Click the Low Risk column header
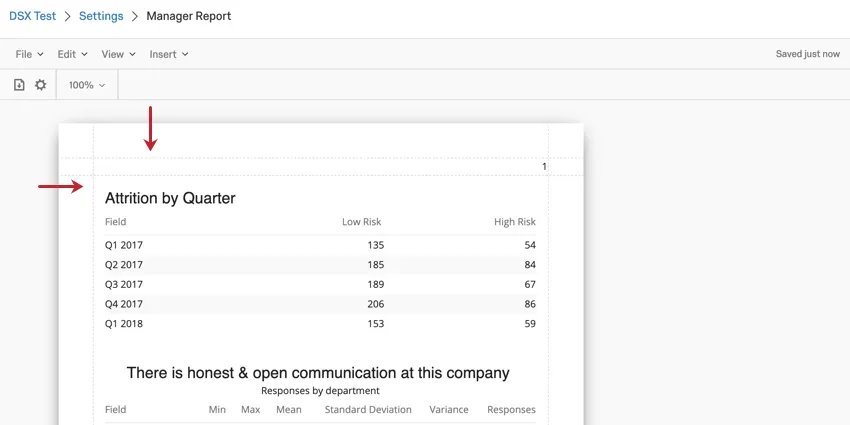The width and height of the screenshot is (850, 425). coord(361,222)
